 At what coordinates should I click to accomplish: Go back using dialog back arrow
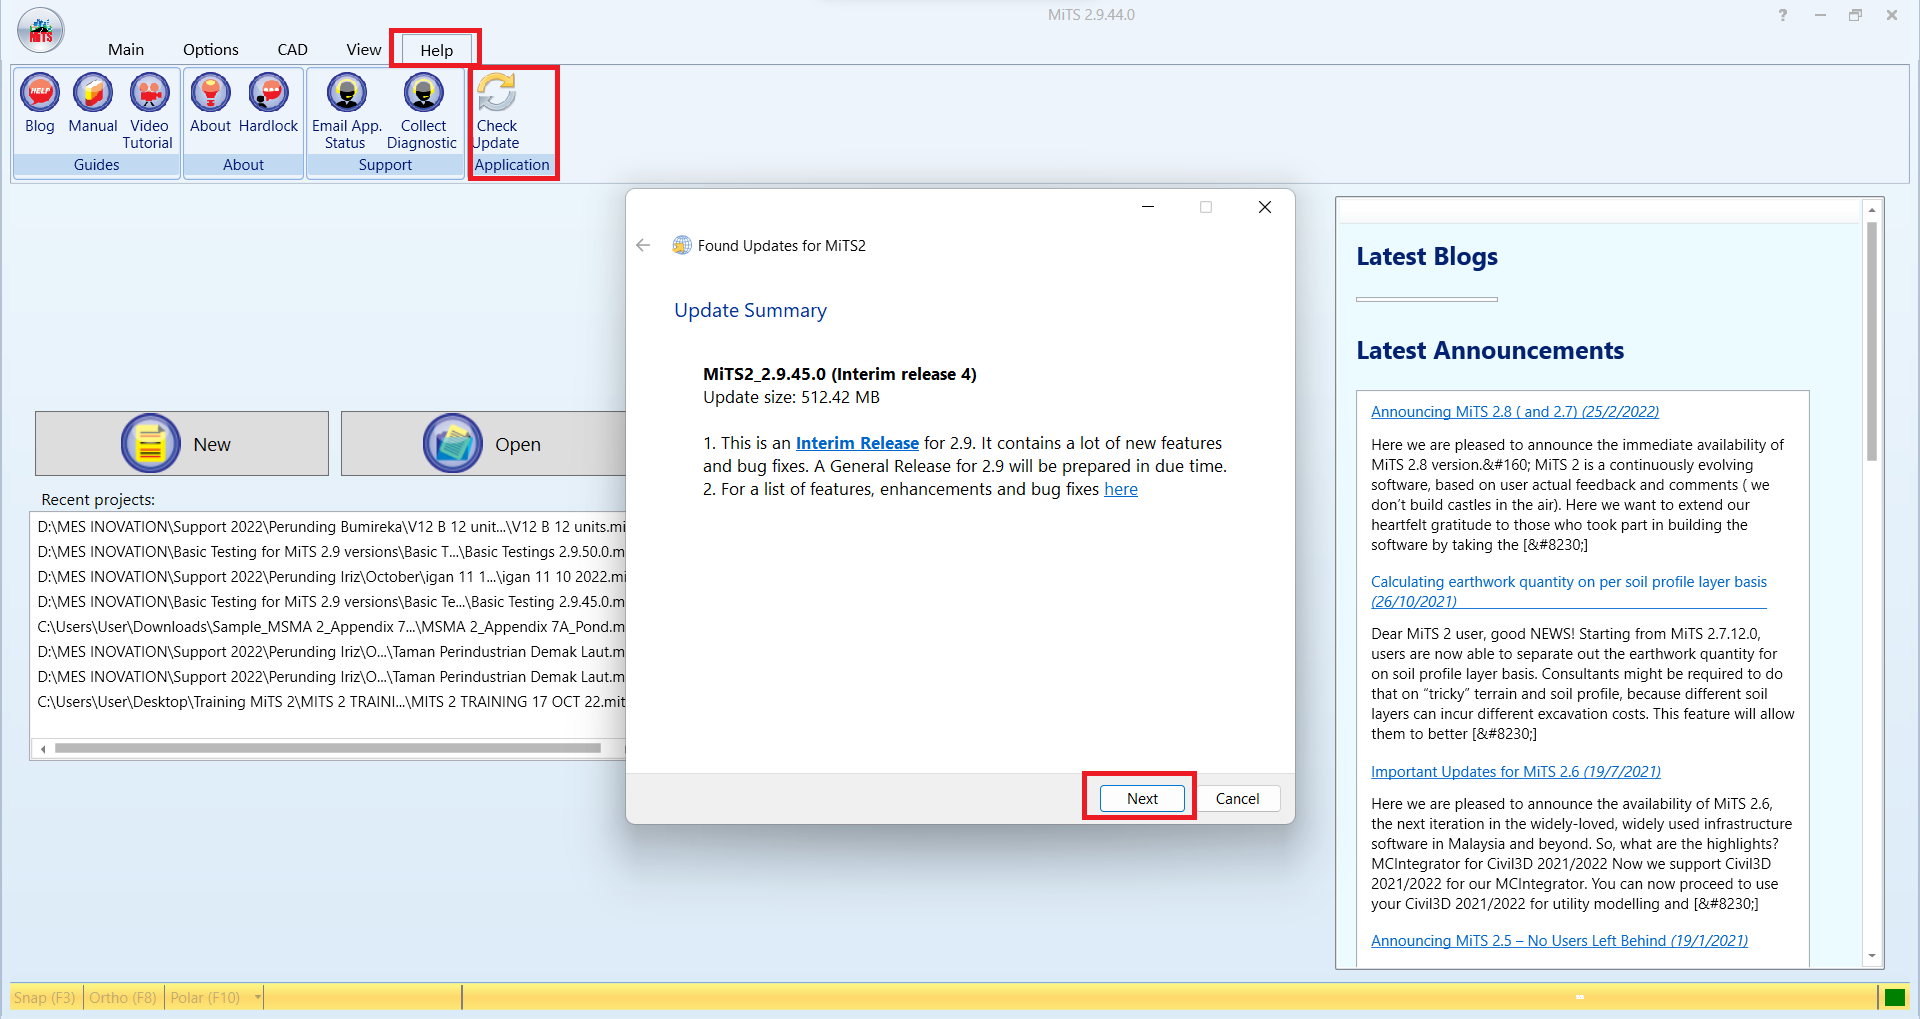coord(643,245)
